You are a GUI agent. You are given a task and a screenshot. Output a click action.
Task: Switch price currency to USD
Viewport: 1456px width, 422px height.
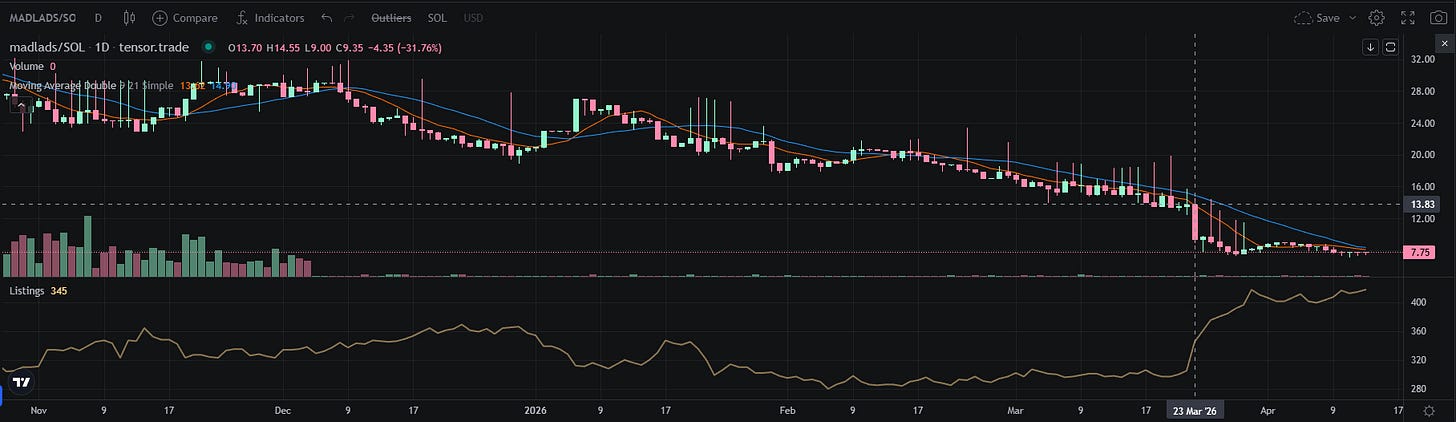coord(473,18)
